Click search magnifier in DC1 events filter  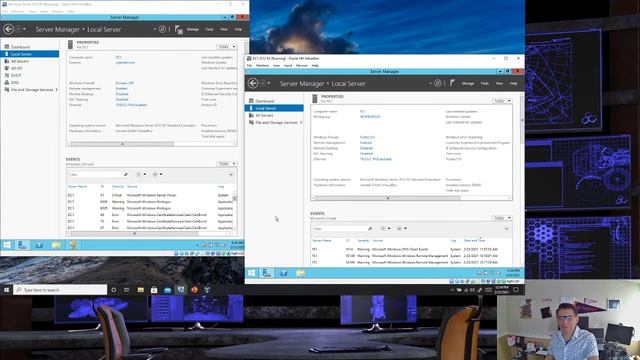[126, 174]
